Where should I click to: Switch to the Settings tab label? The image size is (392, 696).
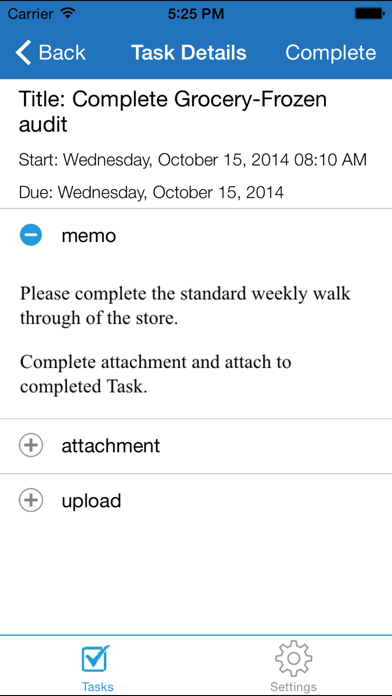[293, 687]
